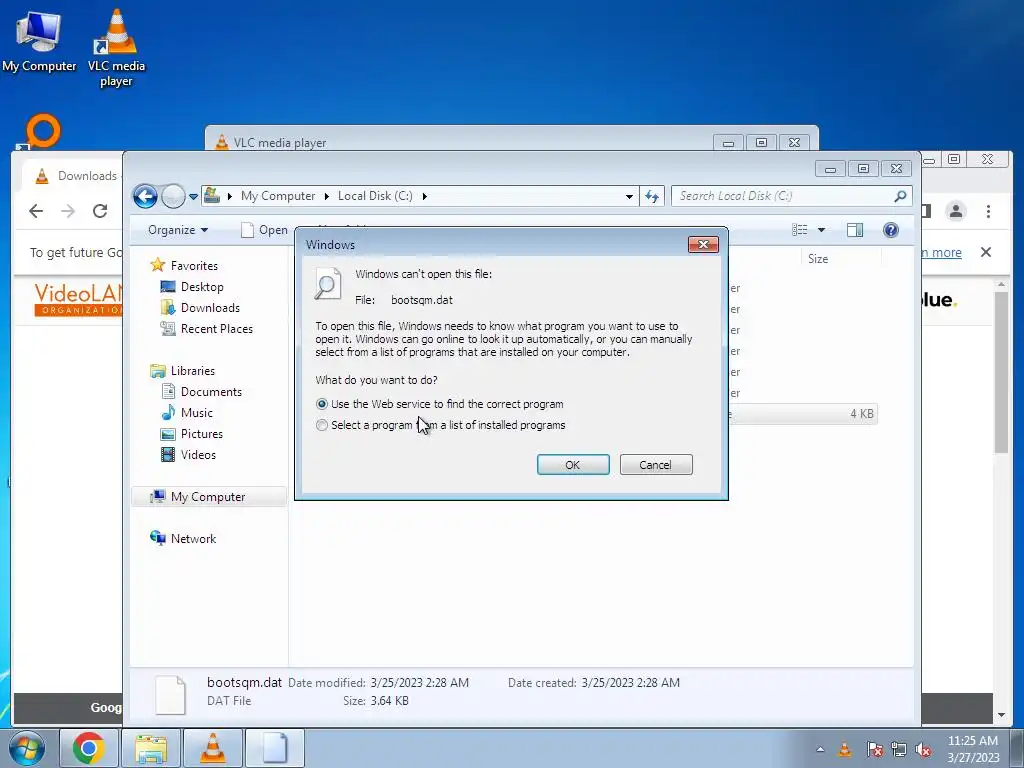Show hidden tray icons arrow
1024x768 pixels.
point(820,750)
